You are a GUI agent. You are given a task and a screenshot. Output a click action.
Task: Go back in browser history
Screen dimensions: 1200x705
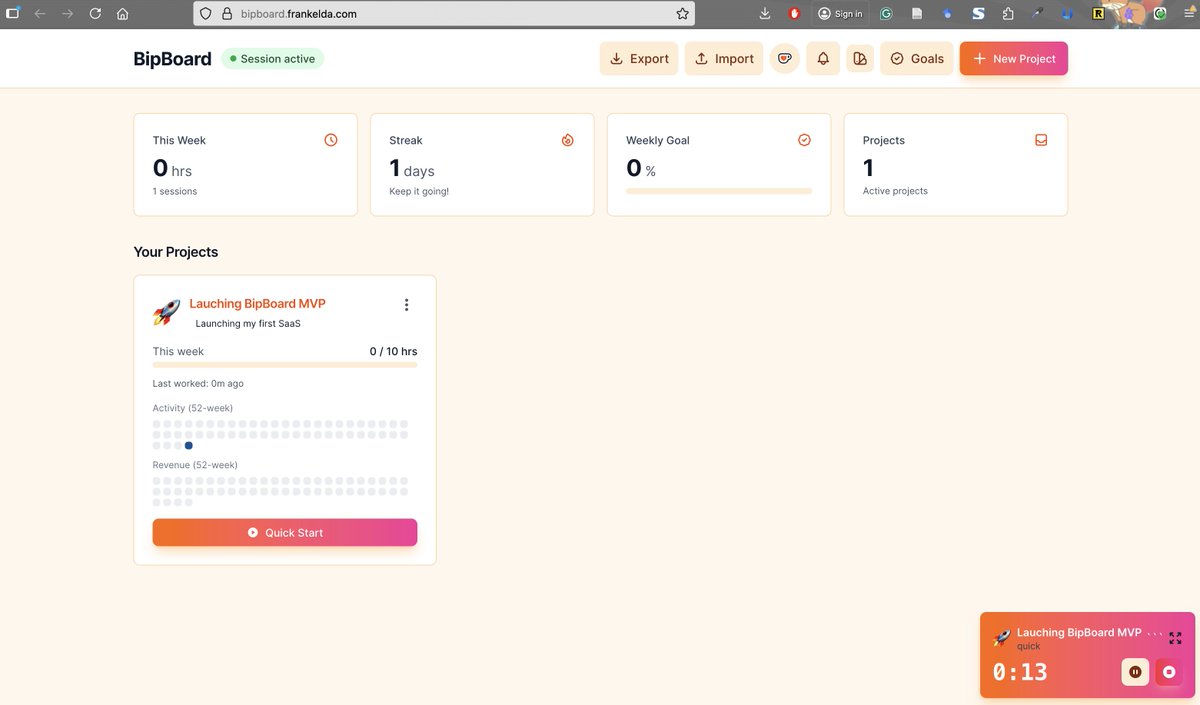tap(40, 14)
